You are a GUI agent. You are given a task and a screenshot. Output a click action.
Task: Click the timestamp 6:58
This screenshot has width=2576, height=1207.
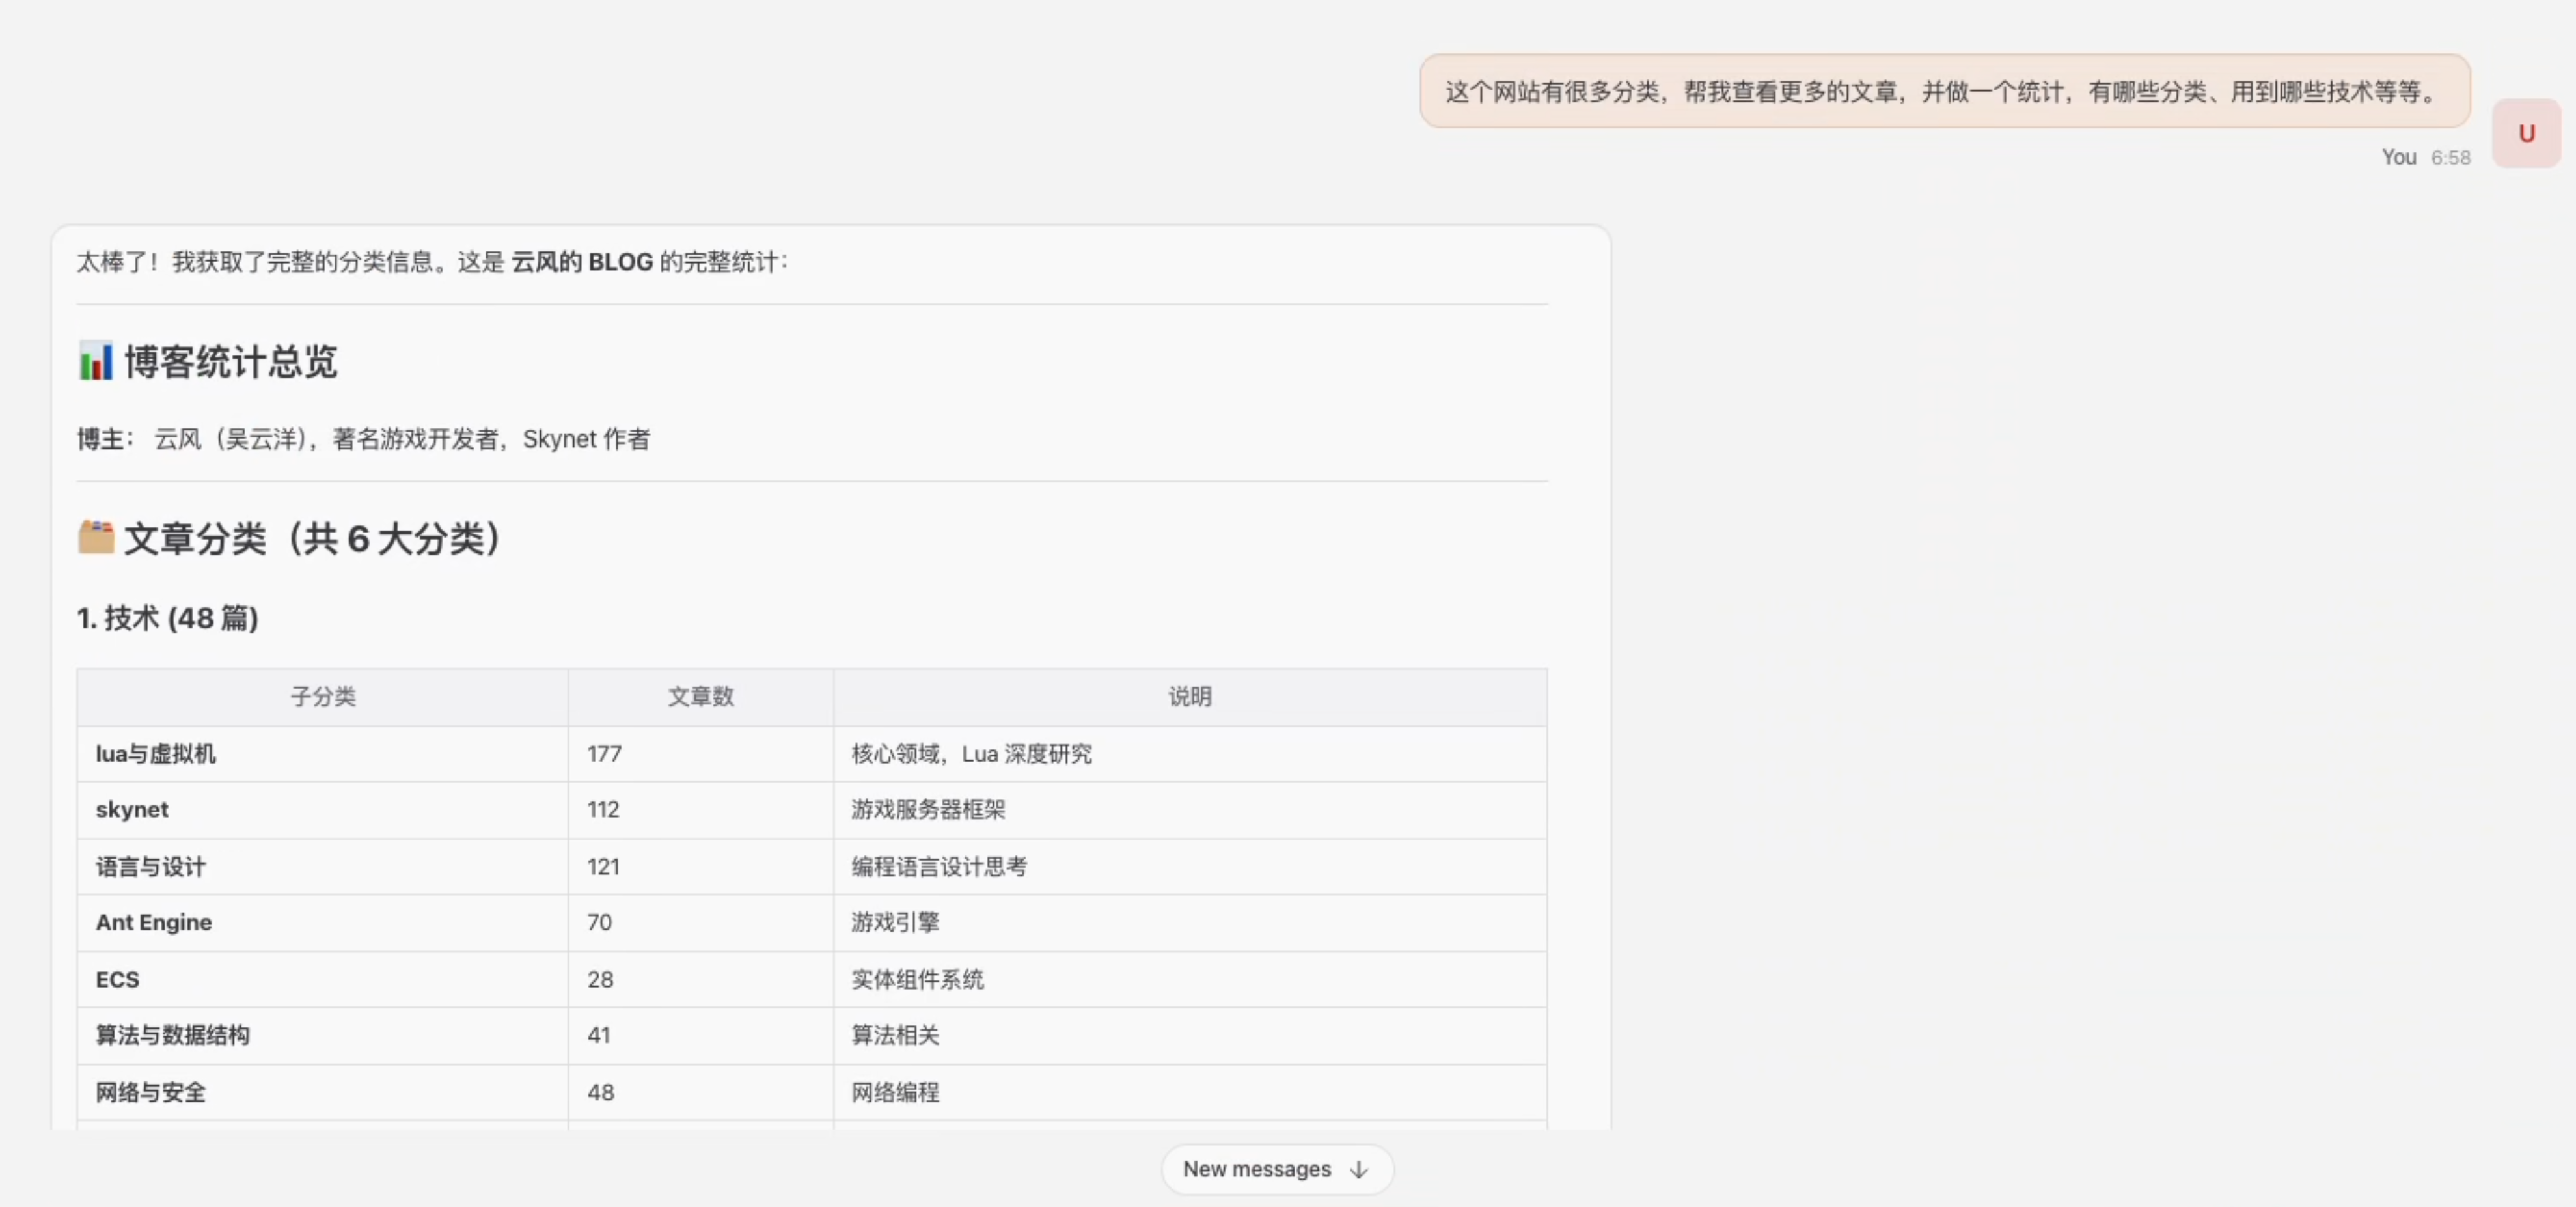click(2449, 157)
